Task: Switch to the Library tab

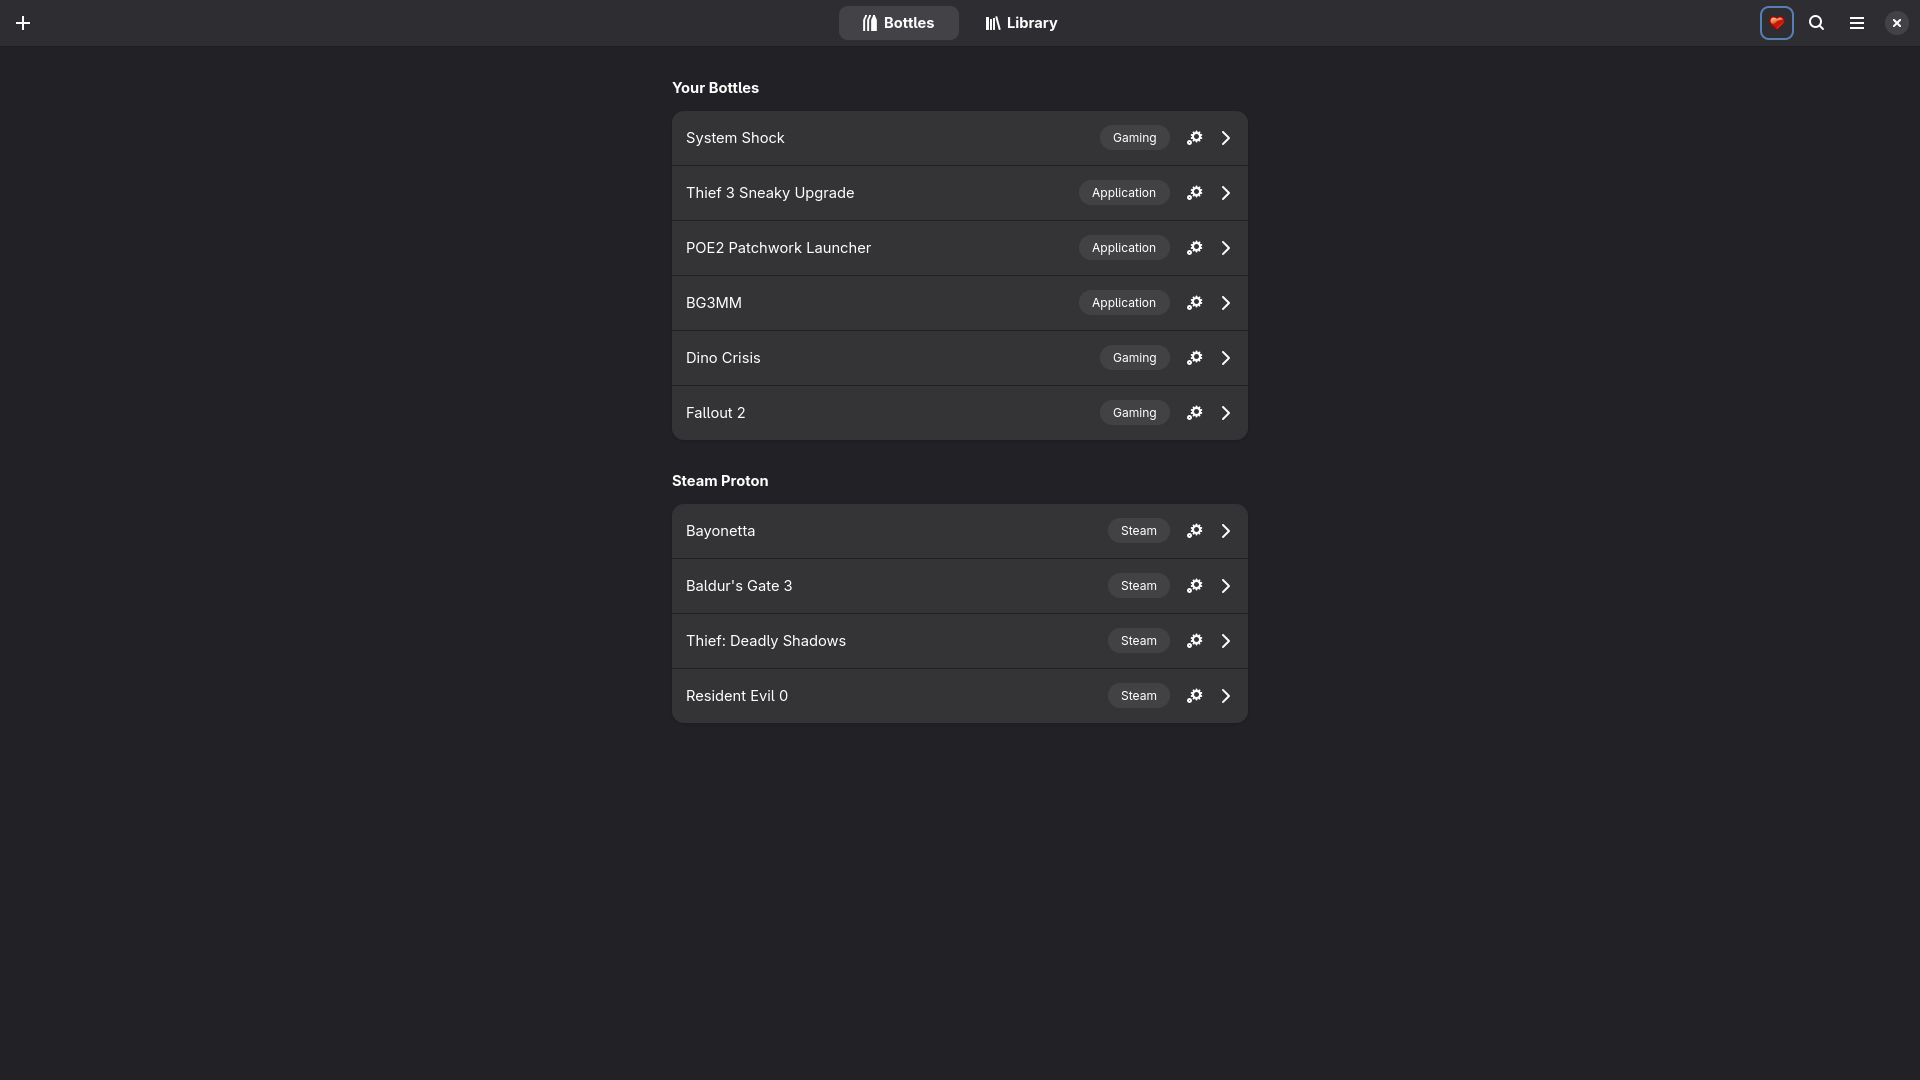Action: click(x=1020, y=23)
